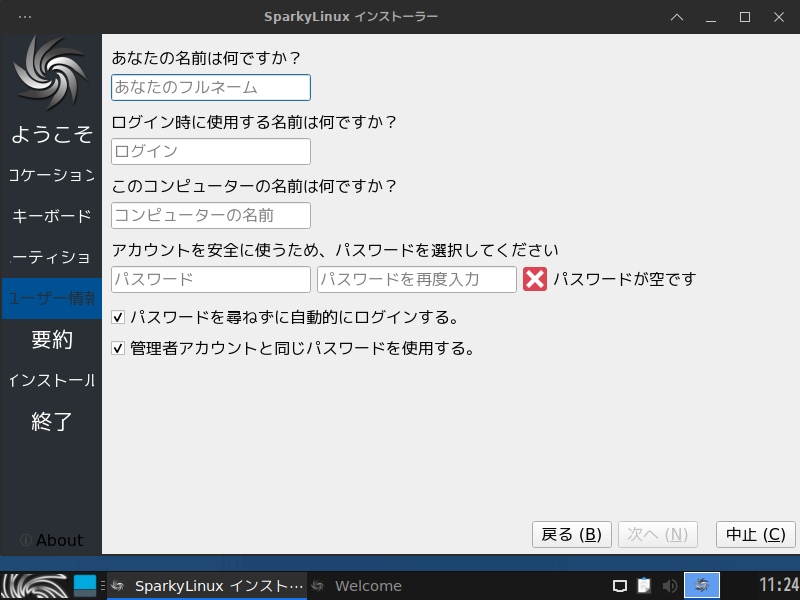
Task: Select the 要約 step in sidebar
Action: pyautogui.click(x=52, y=339)
